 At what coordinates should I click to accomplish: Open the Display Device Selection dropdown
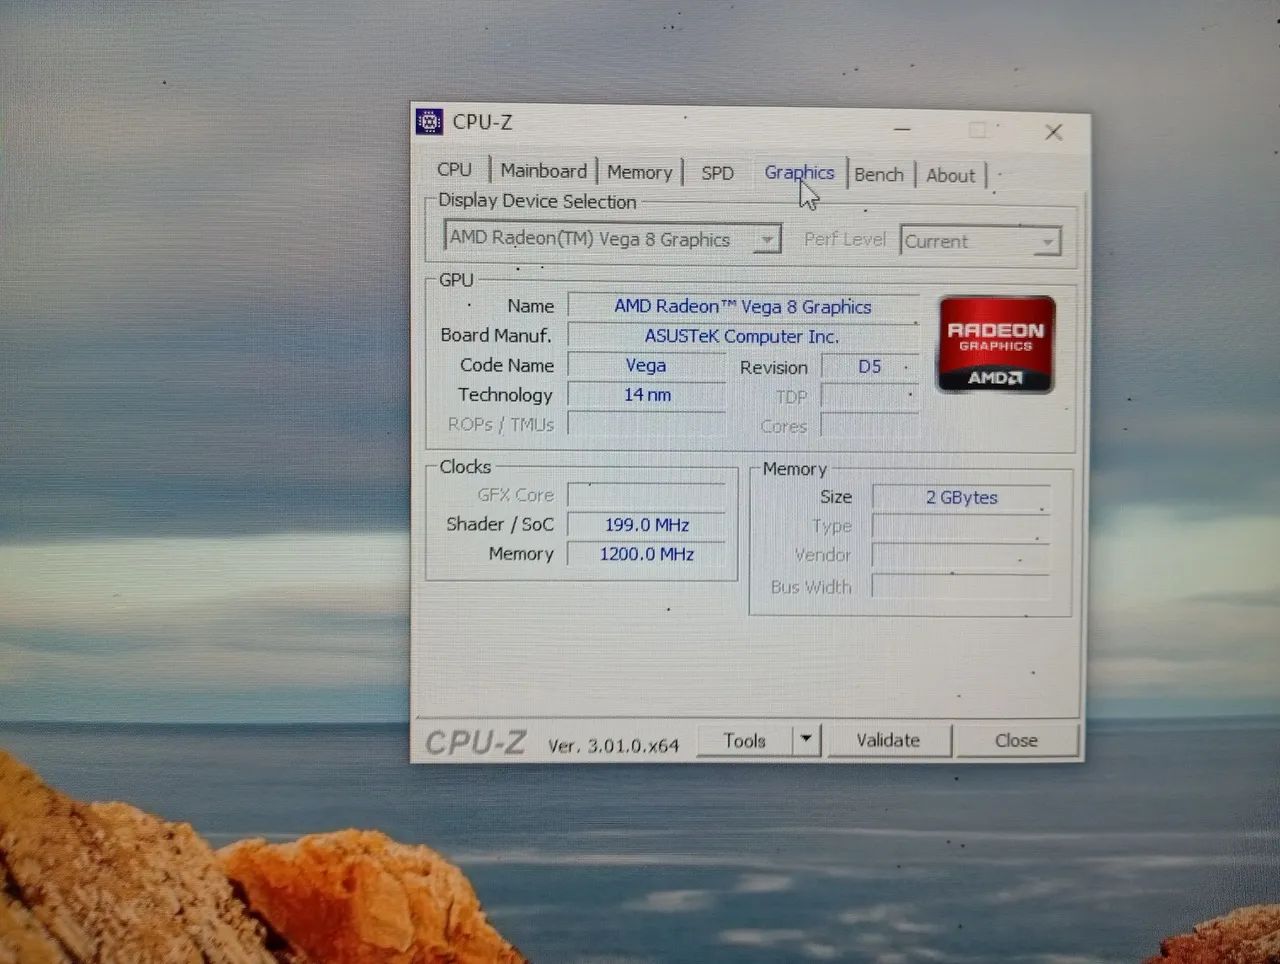click(x=612, y=238)
